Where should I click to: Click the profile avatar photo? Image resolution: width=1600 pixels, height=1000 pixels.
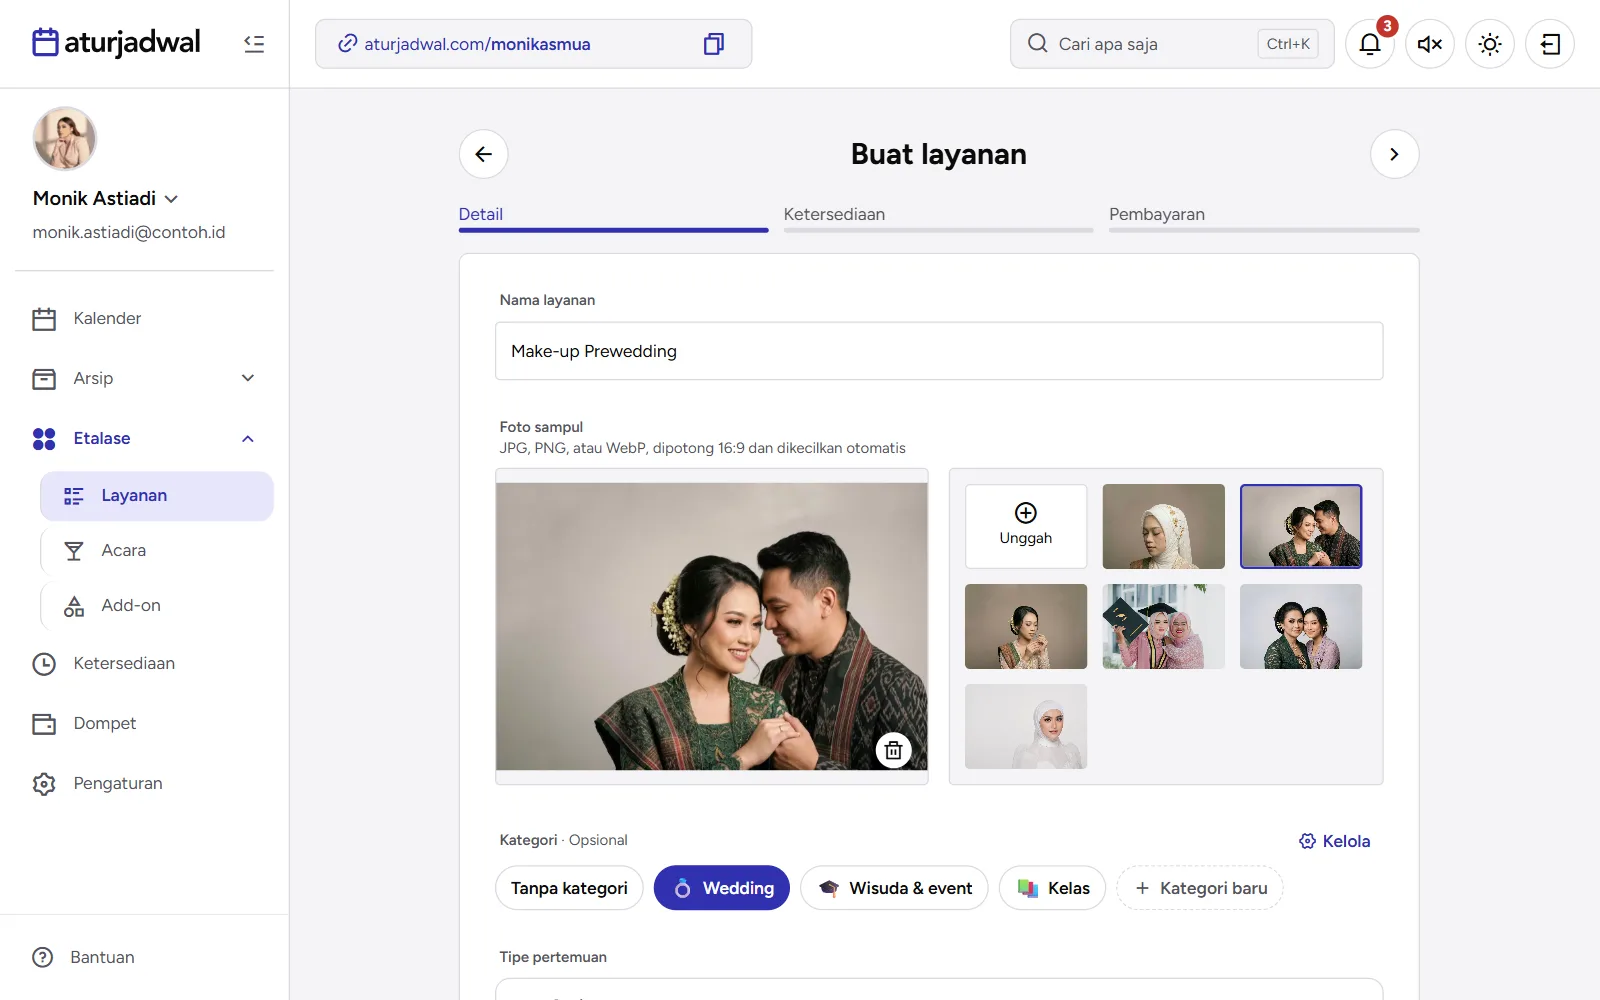pos(64,138)
